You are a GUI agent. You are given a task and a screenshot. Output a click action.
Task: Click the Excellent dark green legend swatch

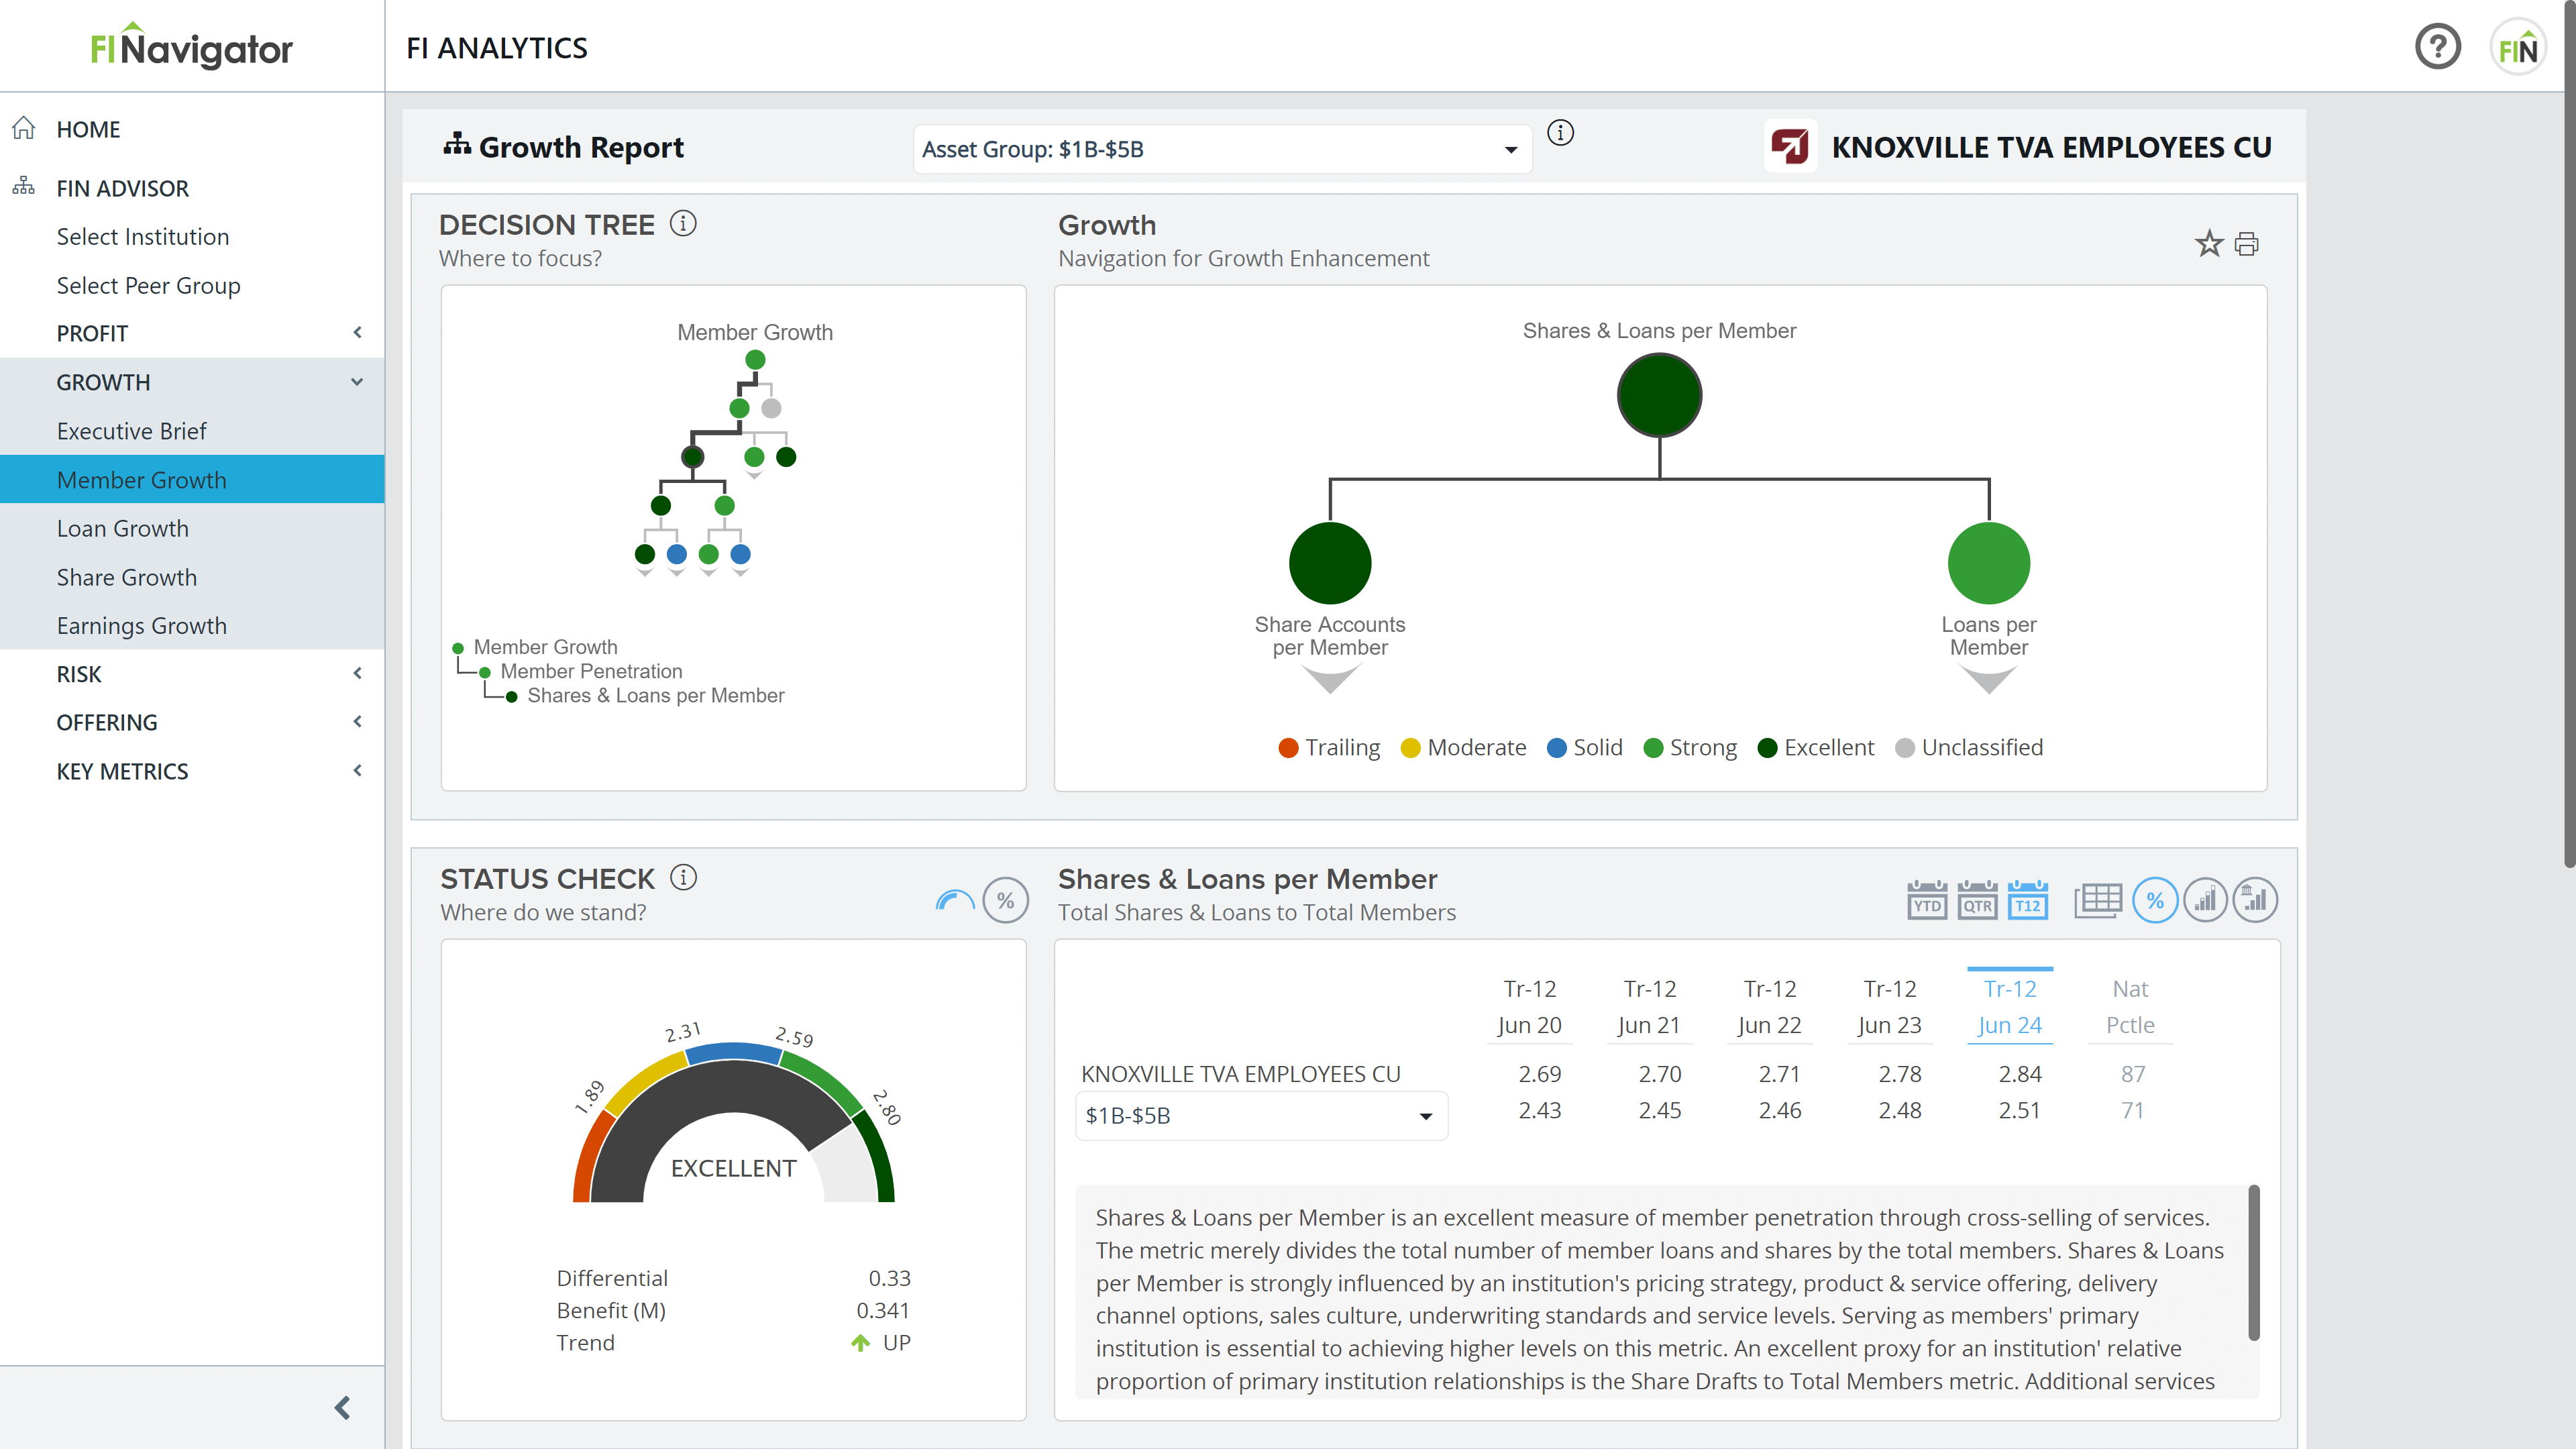(x=1767, y=748)
